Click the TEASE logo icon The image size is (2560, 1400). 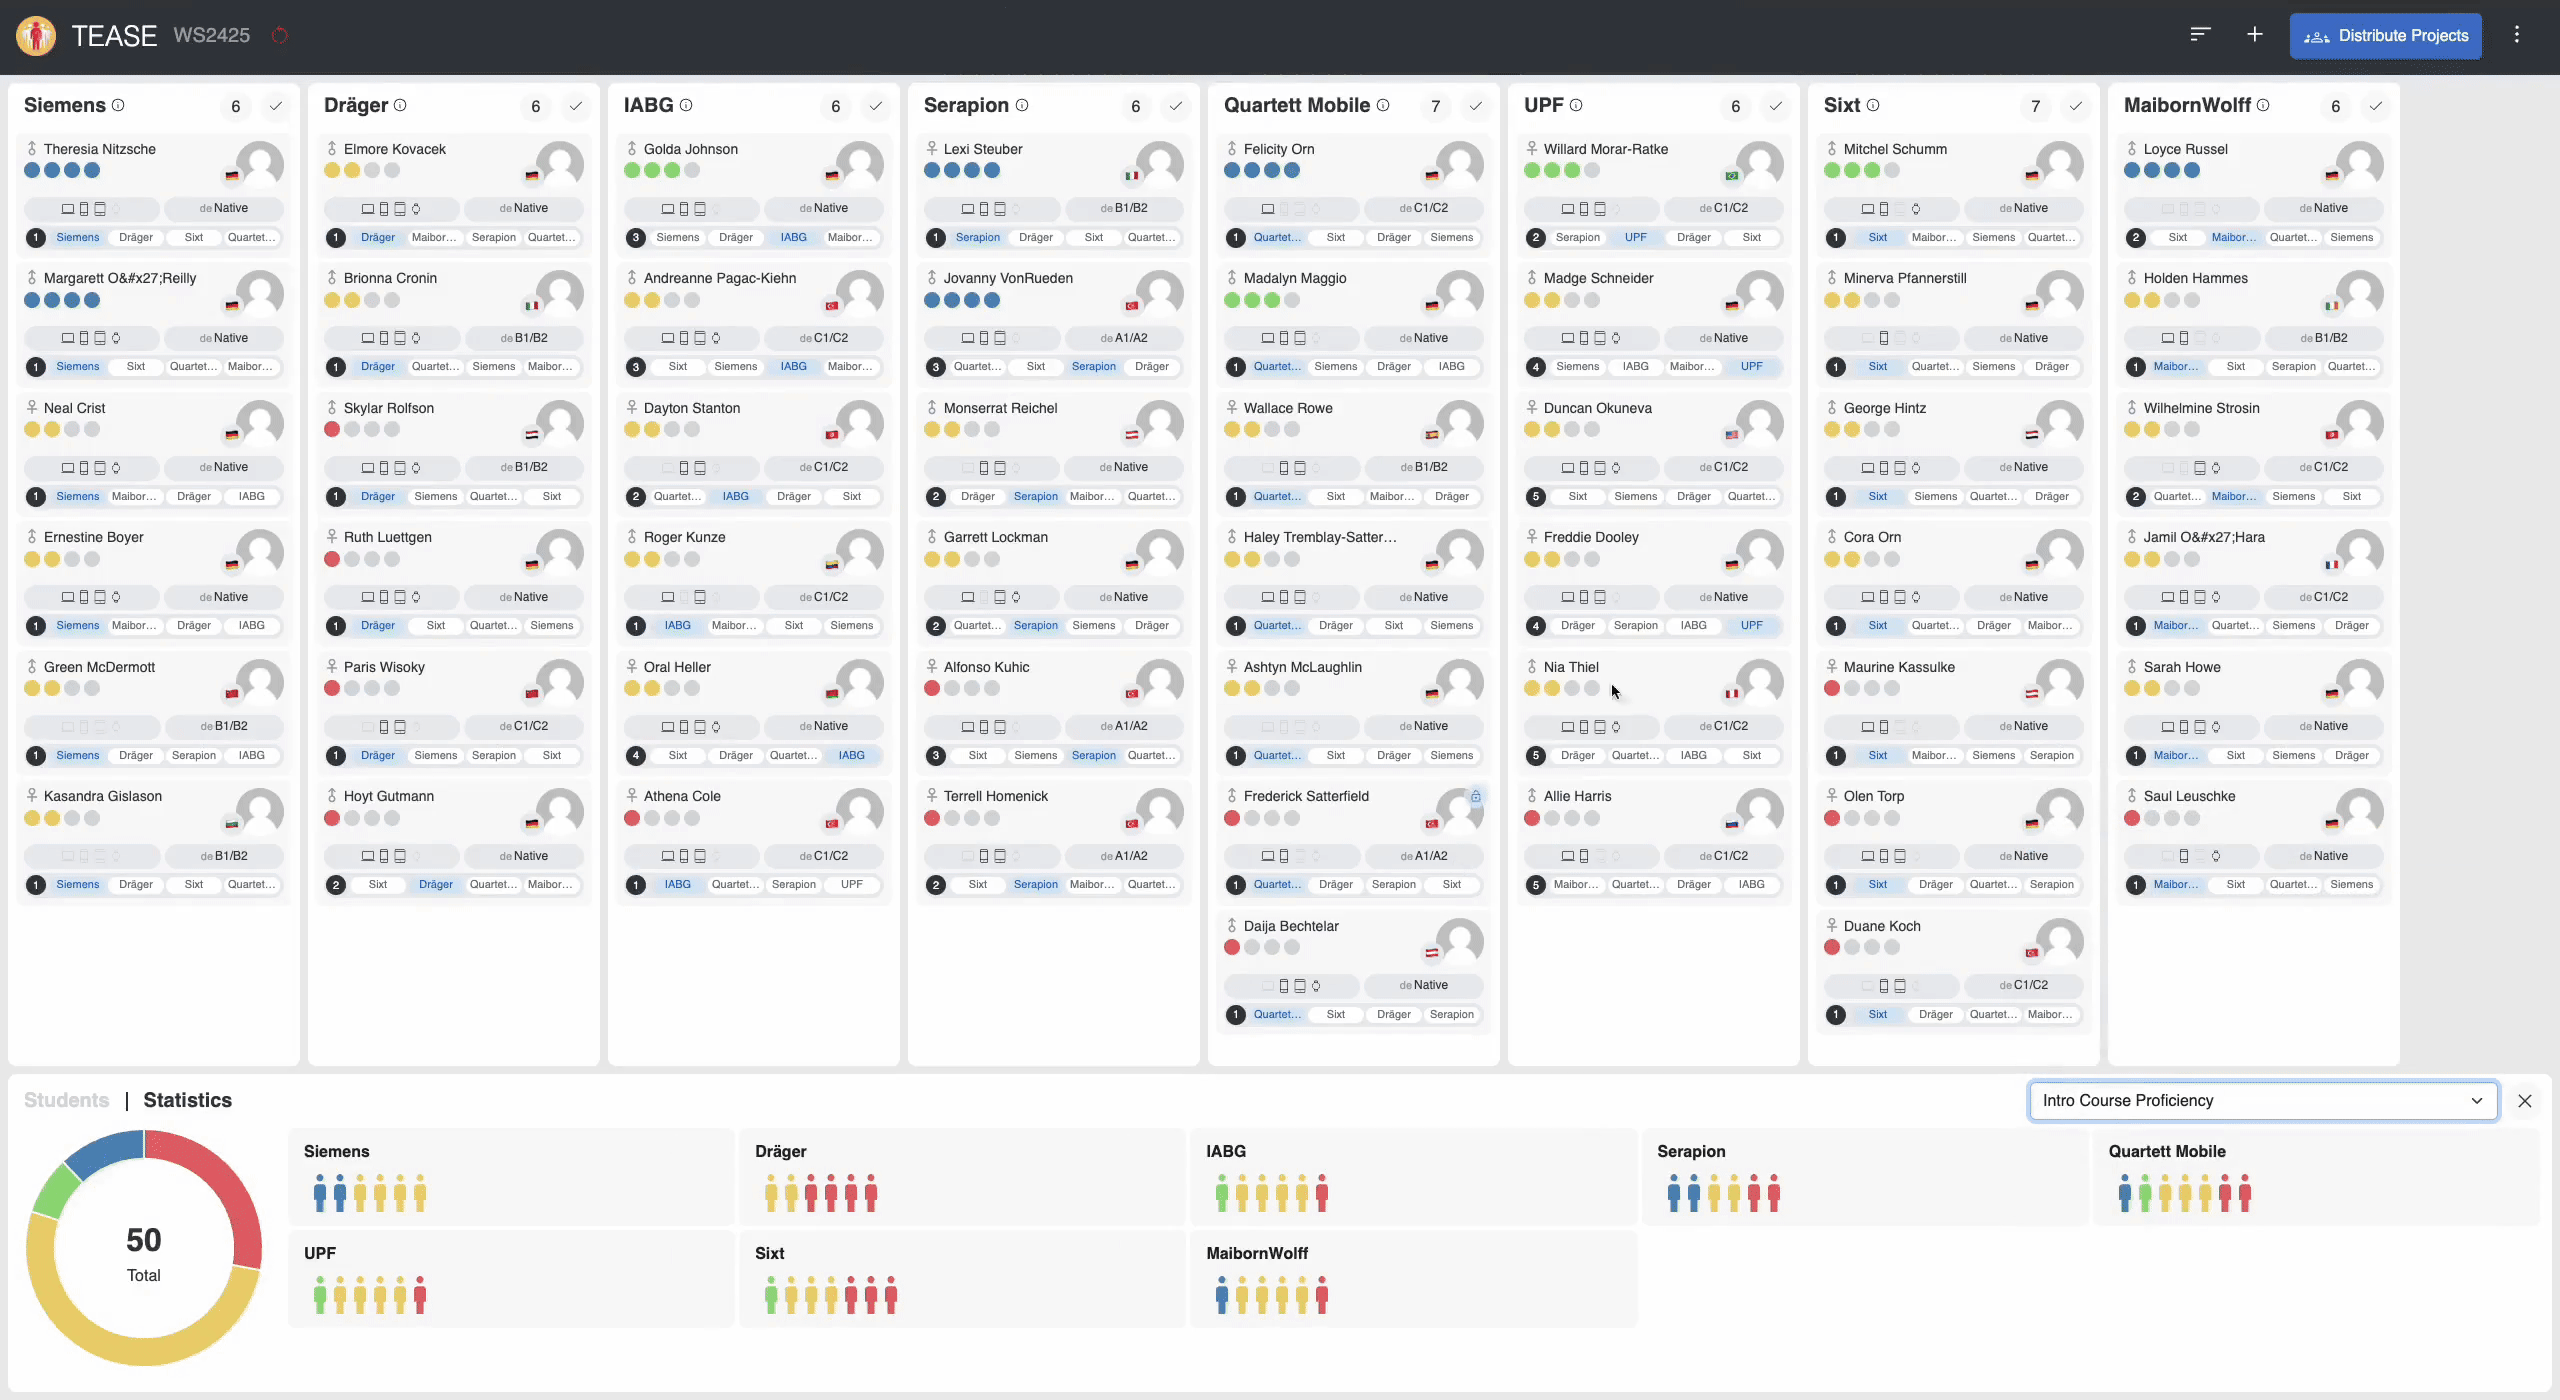click(36, 36)
